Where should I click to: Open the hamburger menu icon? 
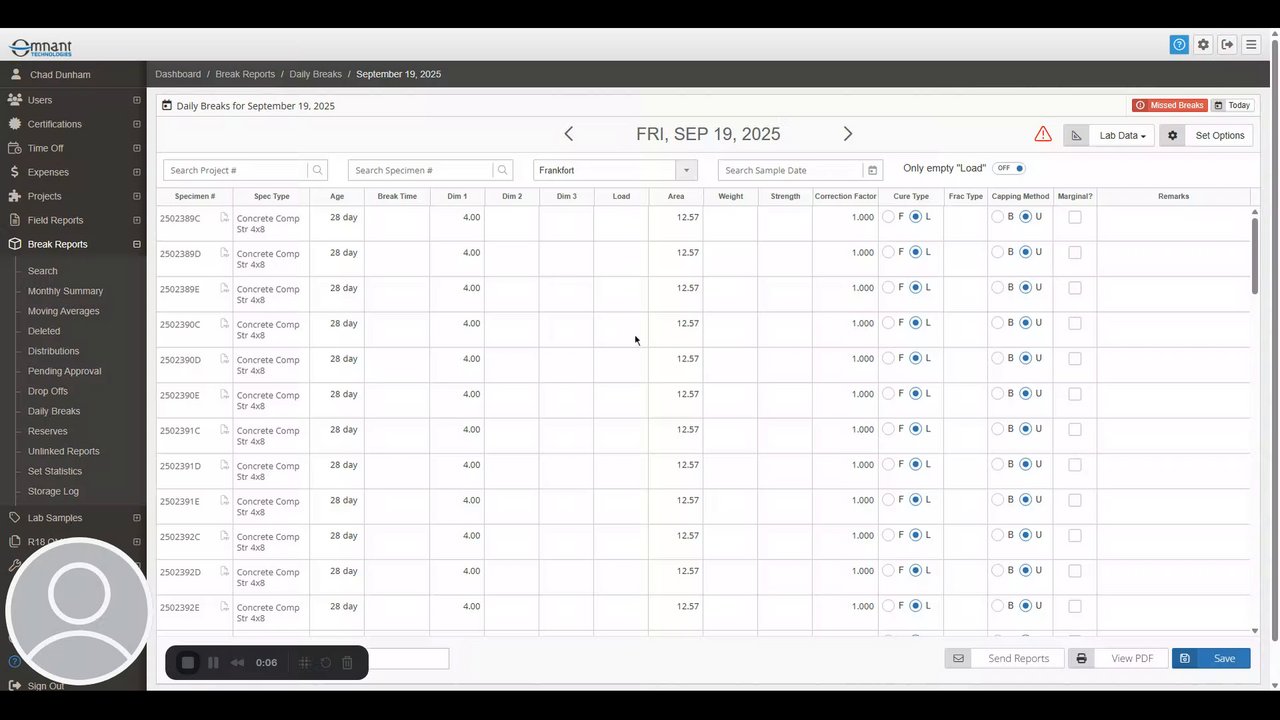[1251, 45]
